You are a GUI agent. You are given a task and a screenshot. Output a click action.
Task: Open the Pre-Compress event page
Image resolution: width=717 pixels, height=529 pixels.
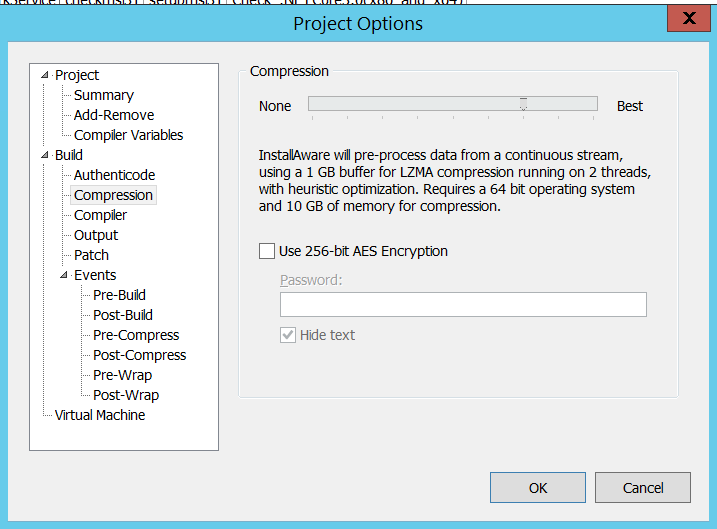point(136,335)
